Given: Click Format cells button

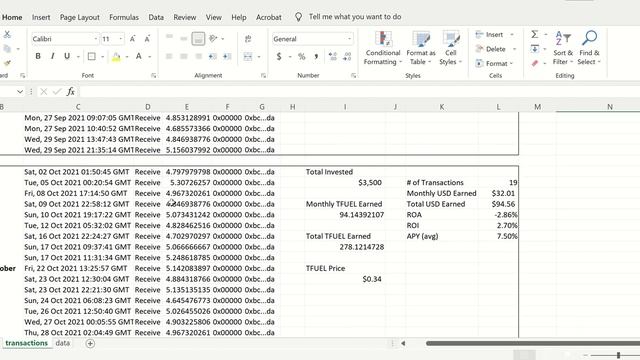Looking at the screenshot, I should [x=494, y=63].
